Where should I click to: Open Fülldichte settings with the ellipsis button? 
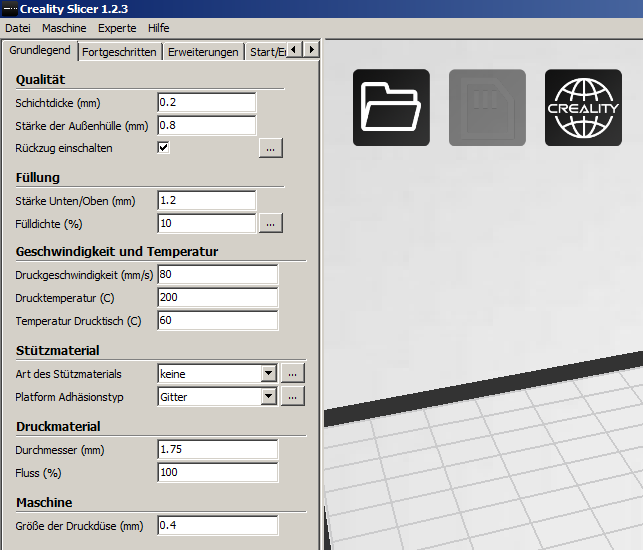tap(271, 223)
